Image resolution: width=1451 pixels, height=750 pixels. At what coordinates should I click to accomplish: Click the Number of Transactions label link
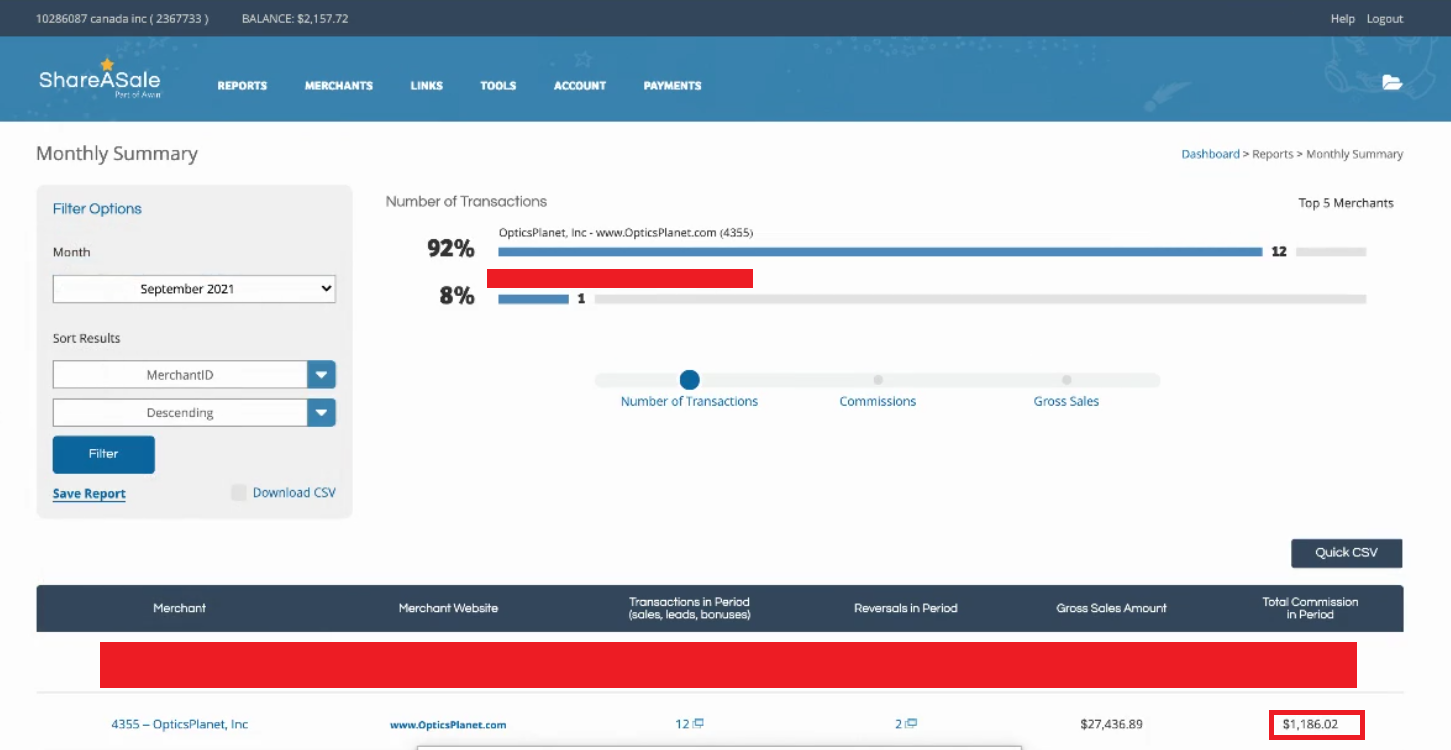click(689, 401)
